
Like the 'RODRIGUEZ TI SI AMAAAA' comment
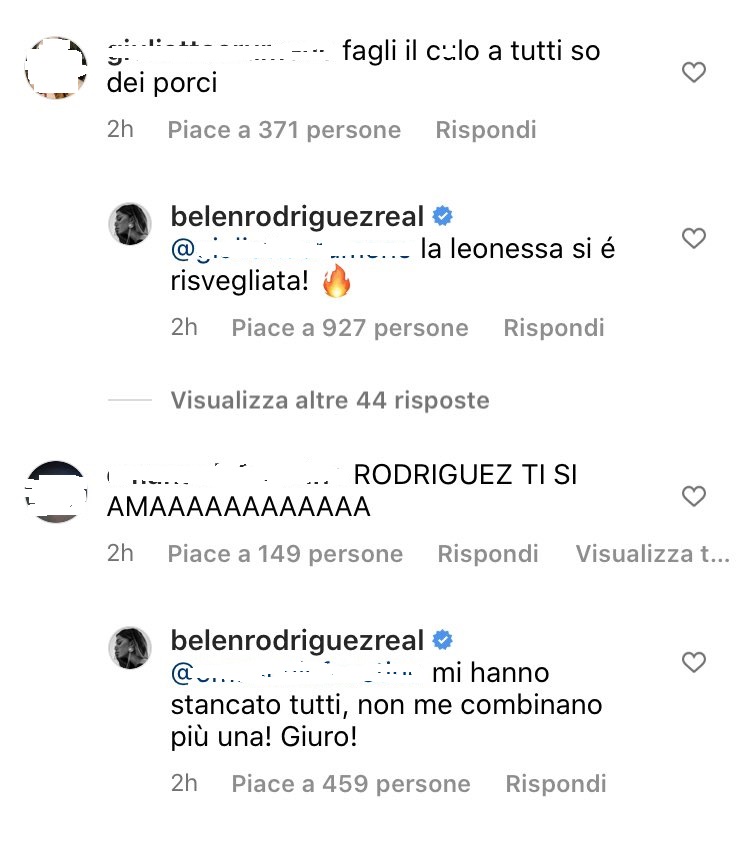tap(693, 496)
